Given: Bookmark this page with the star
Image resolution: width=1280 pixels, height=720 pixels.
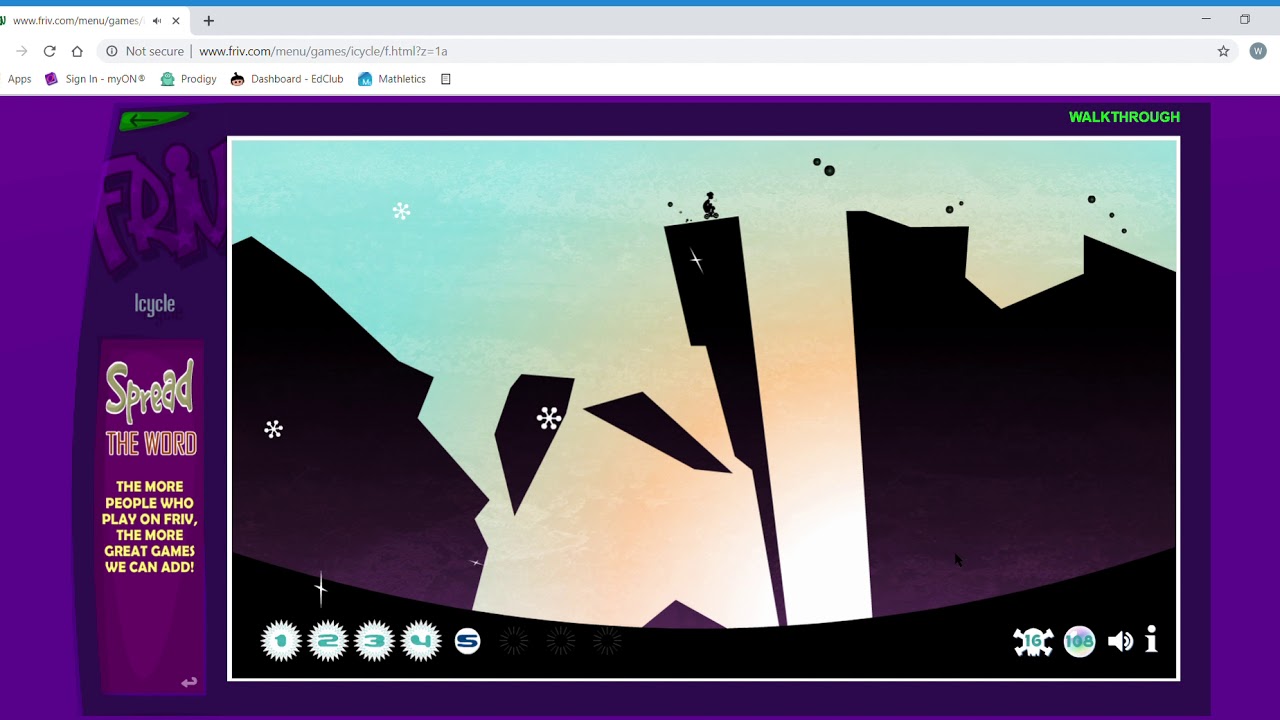Looking at the screenshot, I should coord(1223,51).
